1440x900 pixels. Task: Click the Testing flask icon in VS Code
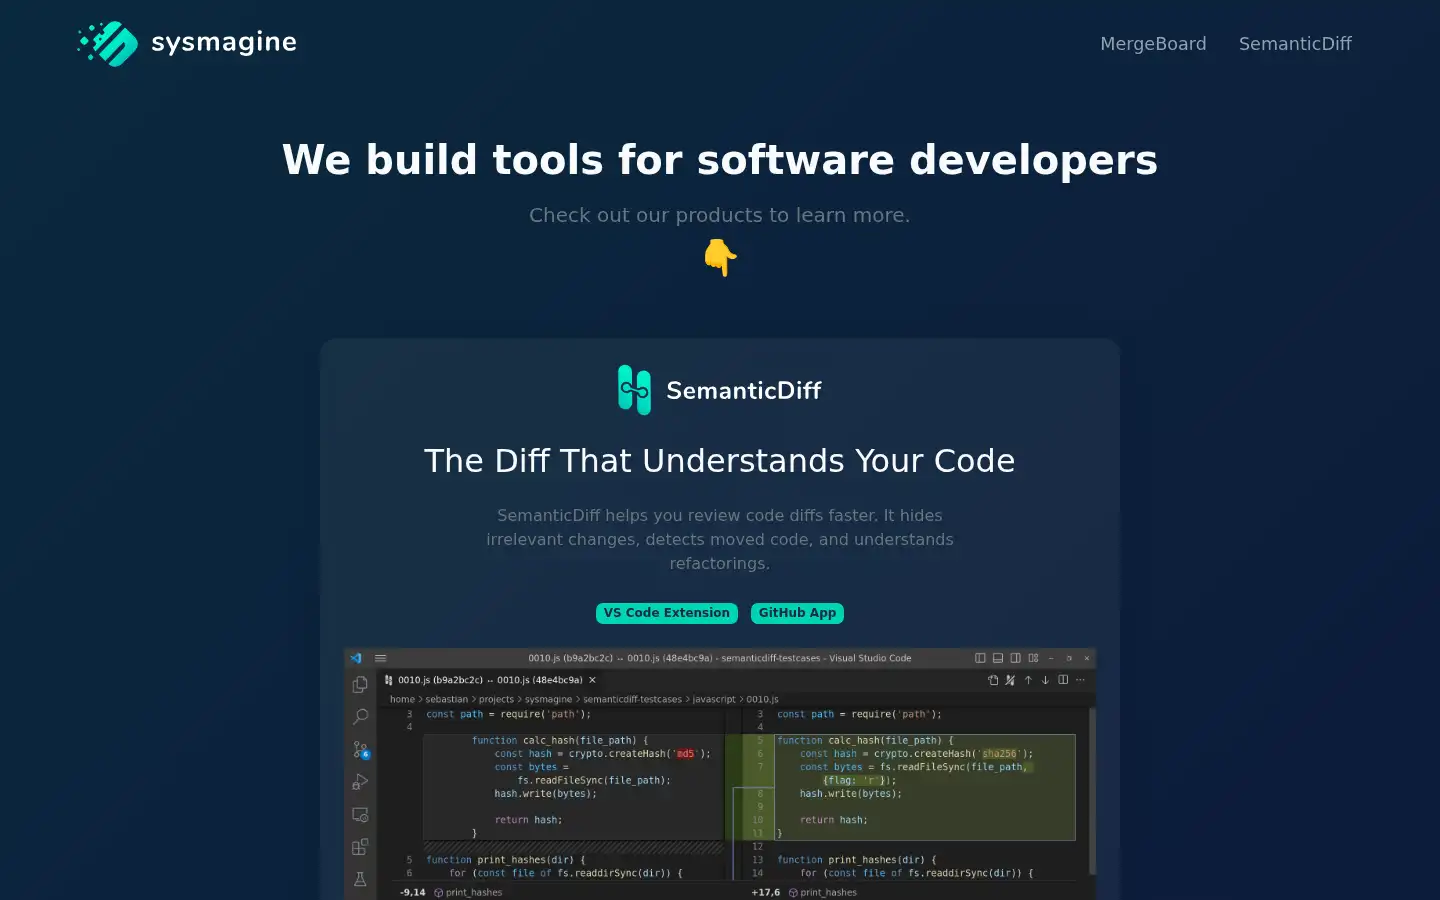coord(360,879)
